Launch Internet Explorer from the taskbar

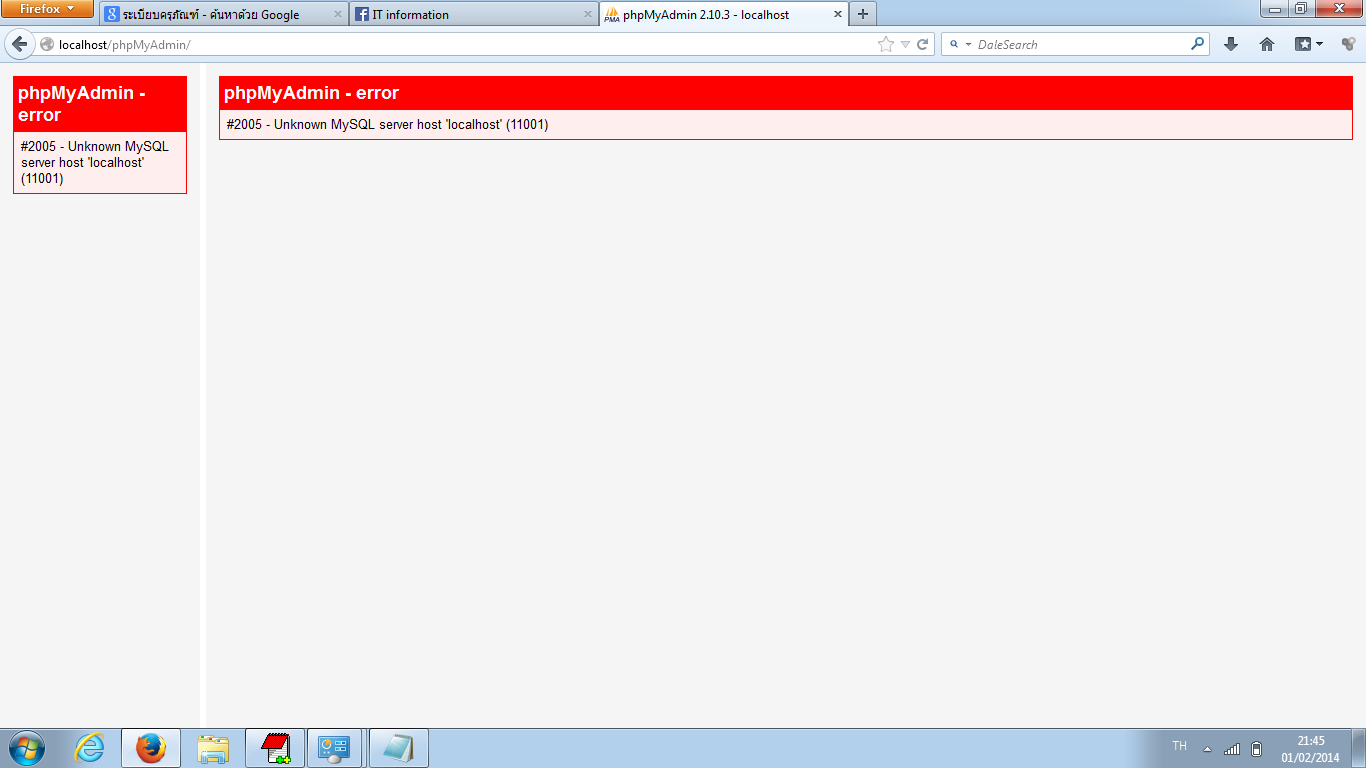pyautogui.click(x=90, y=748)
